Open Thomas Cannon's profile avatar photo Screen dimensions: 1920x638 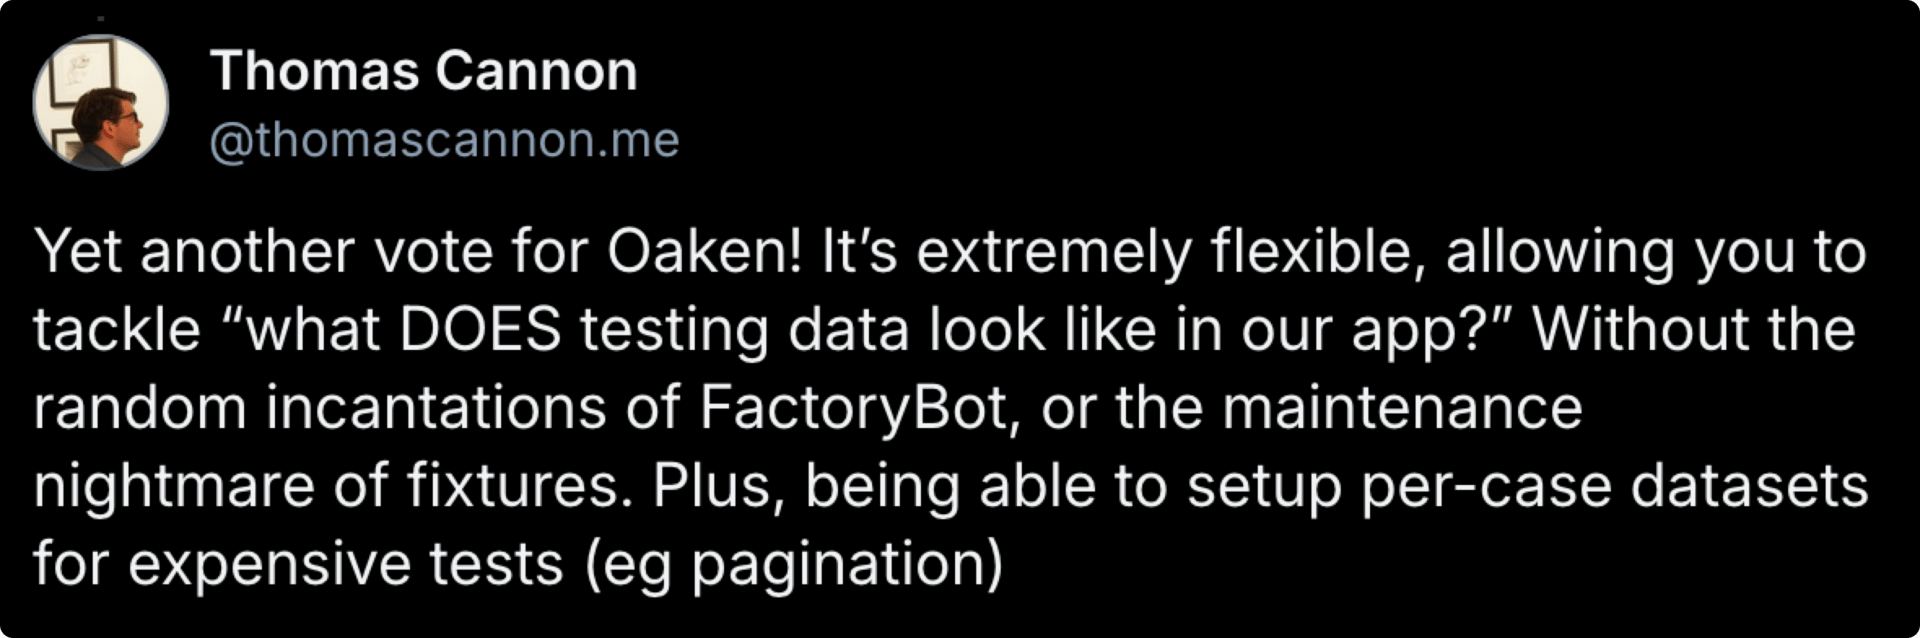point(101,102)
